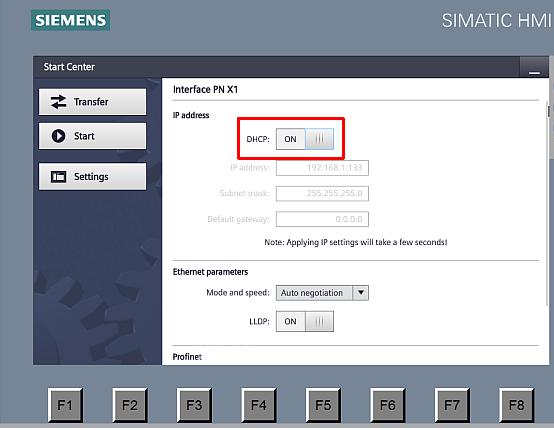
Task: Click the Siemens logo
Action: click(x=71, y=20)
